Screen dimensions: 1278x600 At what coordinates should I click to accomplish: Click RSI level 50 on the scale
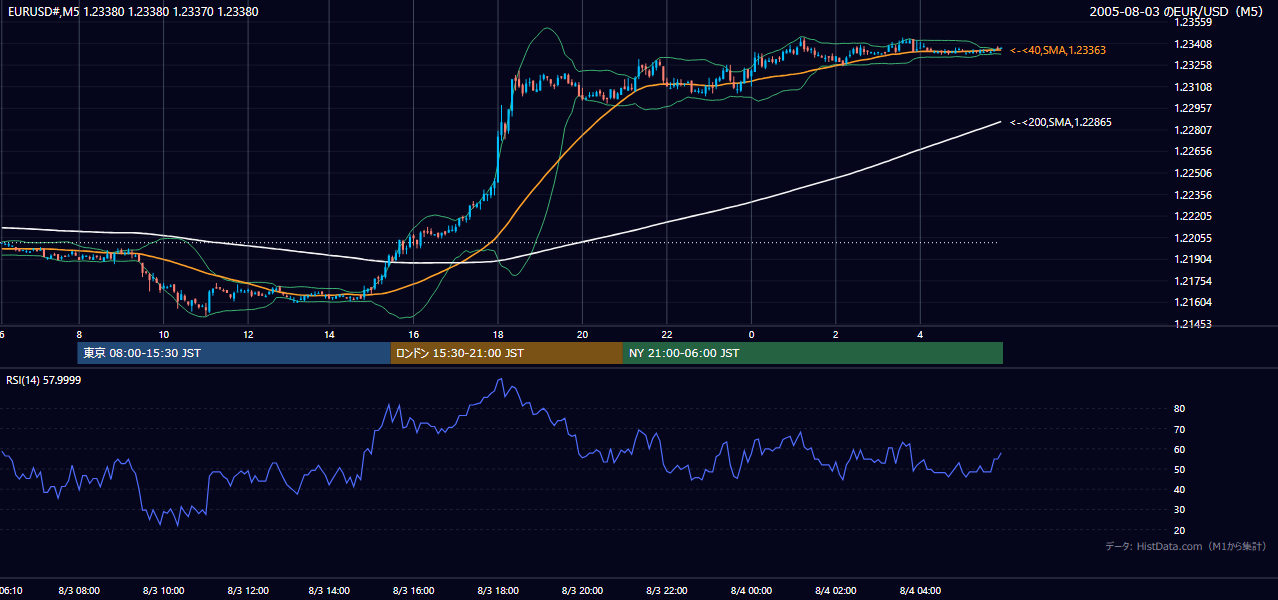pos(1180,469)
